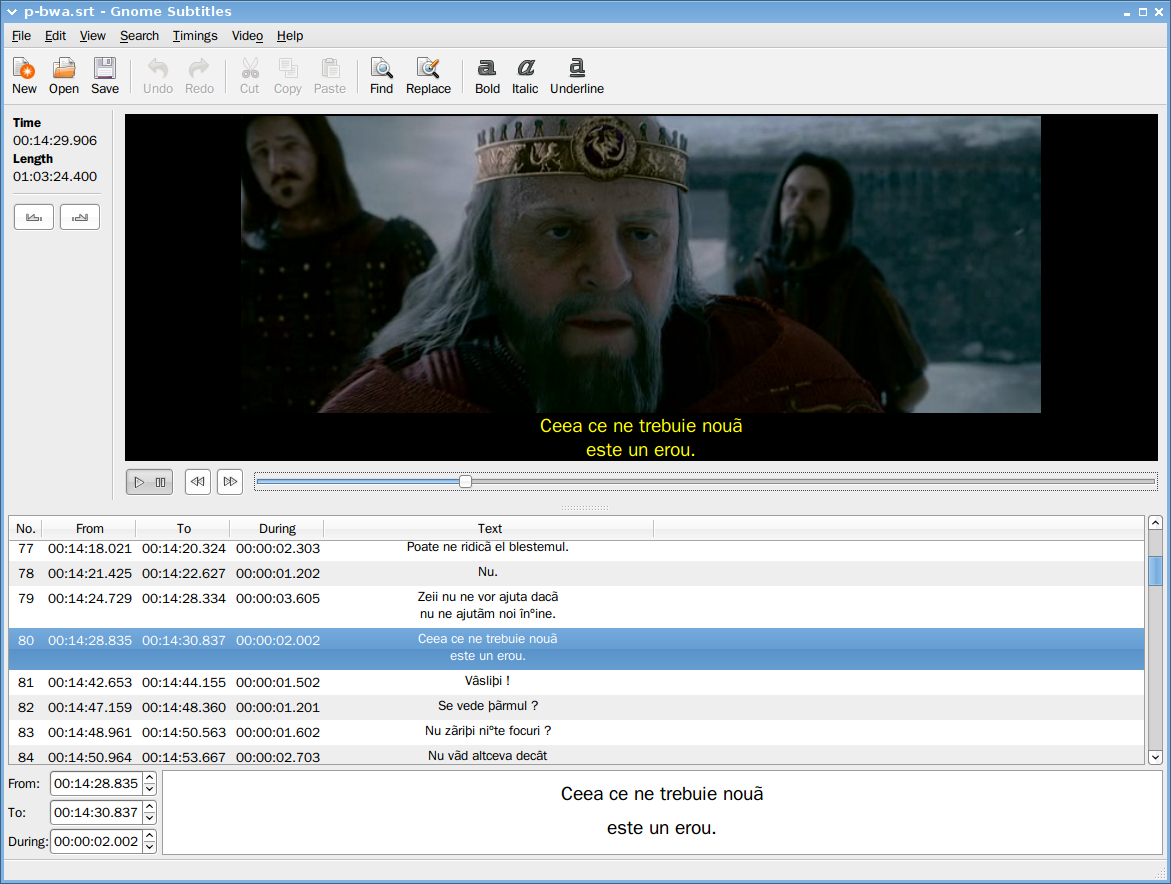Select subtitle row 82 "Se vede țărmul ?"
This screenshot has width=1171, height=884.
(488, 707)
